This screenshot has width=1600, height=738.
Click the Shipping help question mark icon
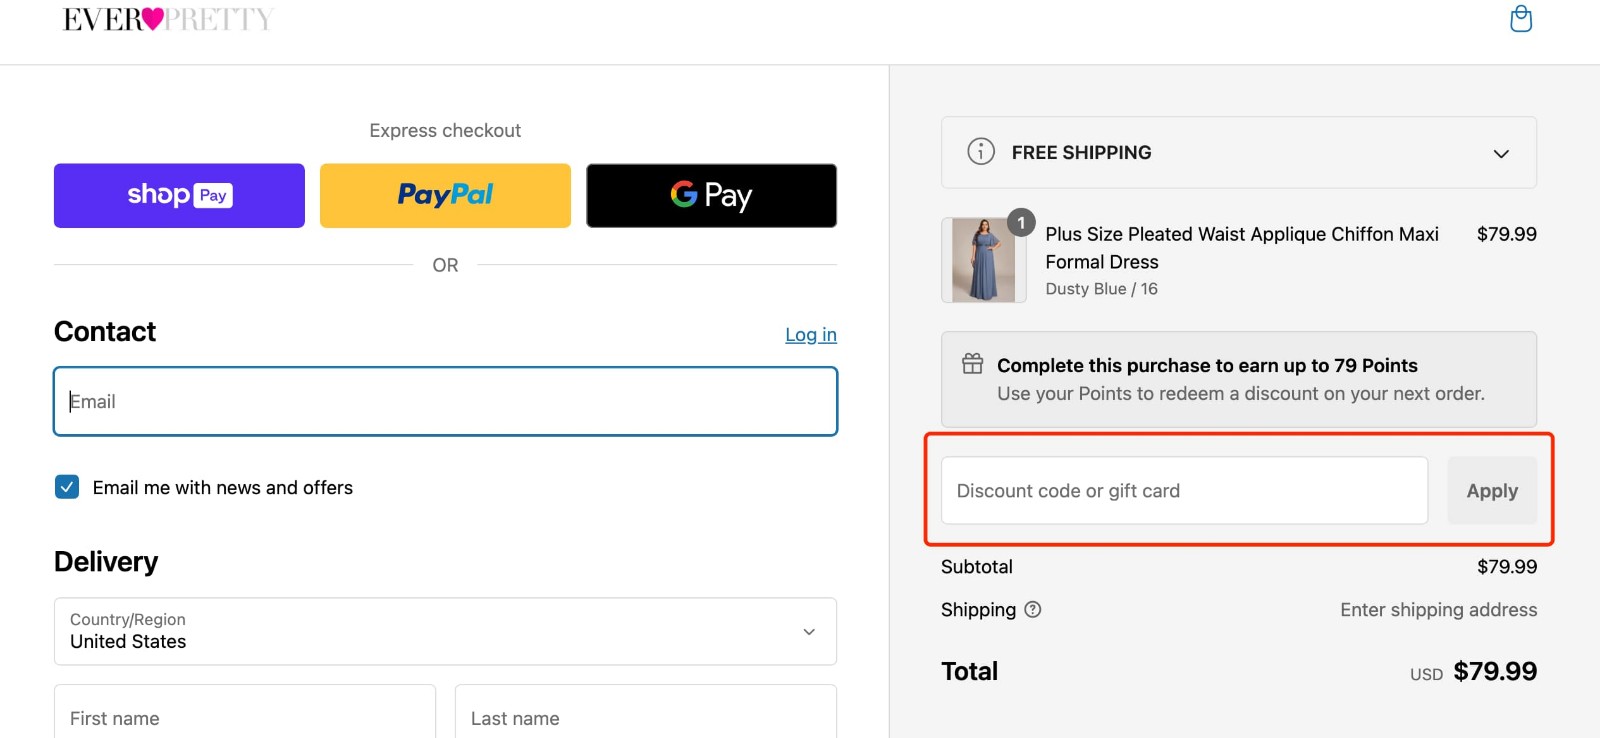(1034, 609)
